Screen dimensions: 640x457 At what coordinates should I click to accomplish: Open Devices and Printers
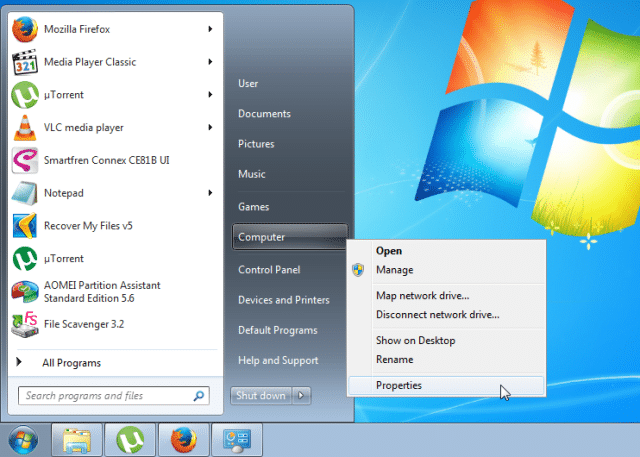click(284, 300)
